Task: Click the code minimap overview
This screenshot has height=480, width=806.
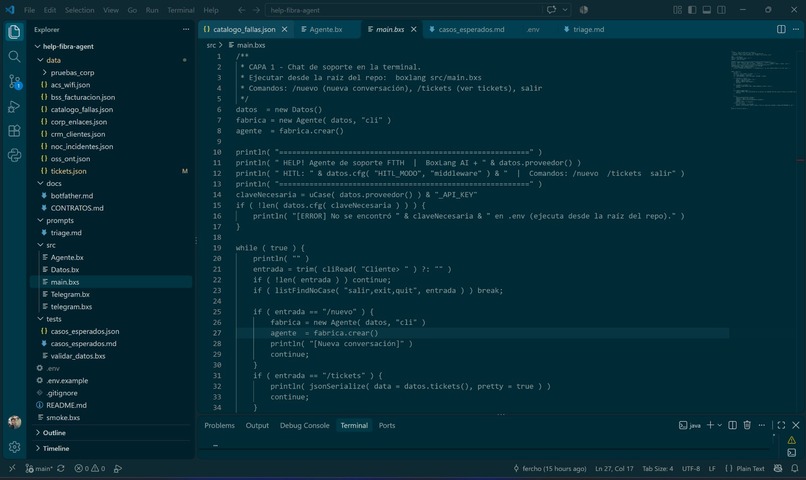Action: (x=763, y=80)
